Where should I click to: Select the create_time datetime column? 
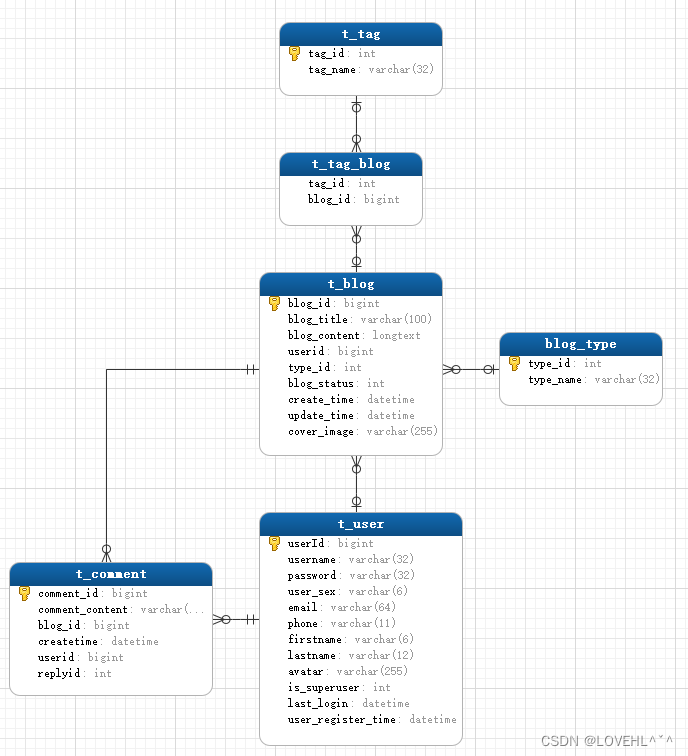click(351, 399)
